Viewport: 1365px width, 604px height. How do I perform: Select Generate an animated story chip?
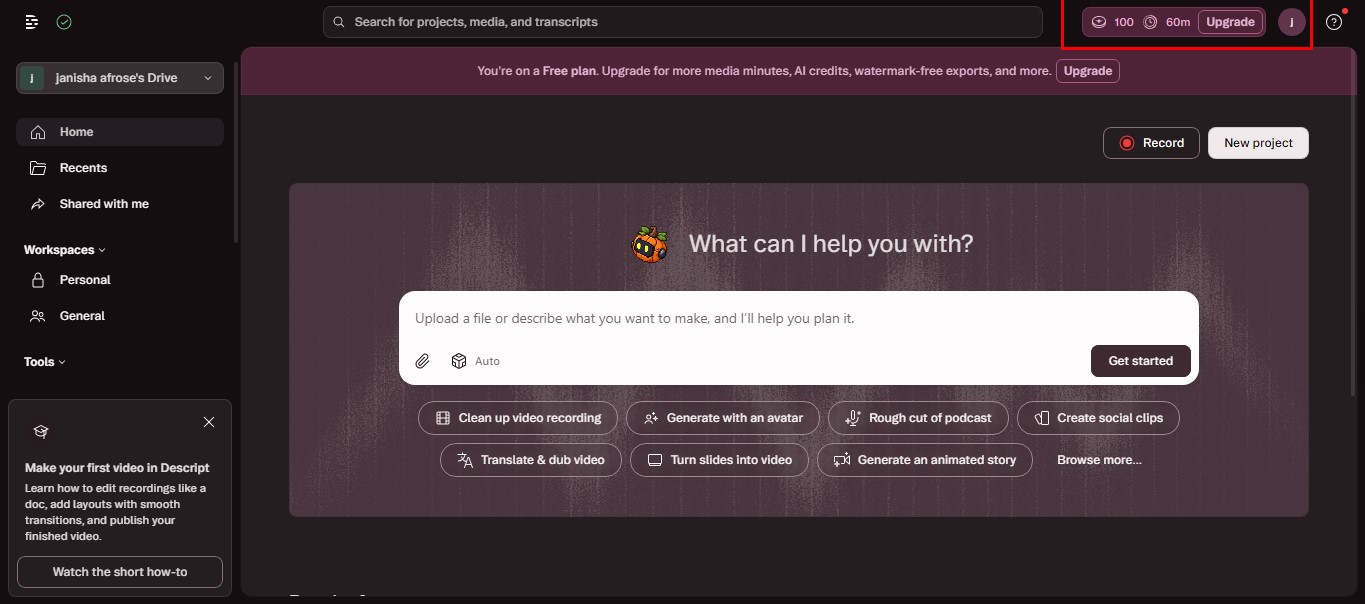point(925,460)
